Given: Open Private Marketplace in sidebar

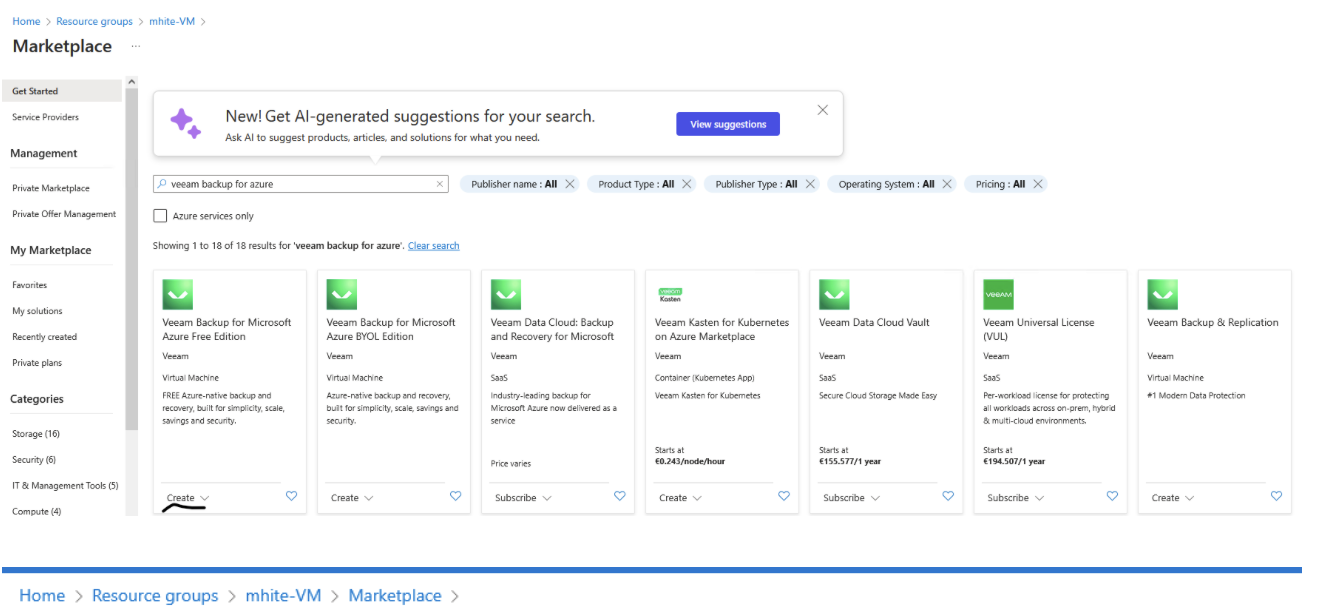Looking at the screenshot, I should tap(51, 188).
